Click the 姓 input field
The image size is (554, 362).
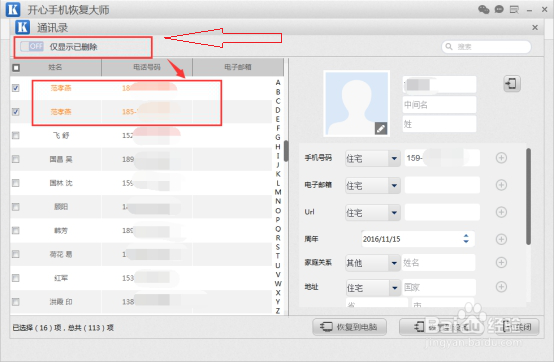[x=439, y=124]
